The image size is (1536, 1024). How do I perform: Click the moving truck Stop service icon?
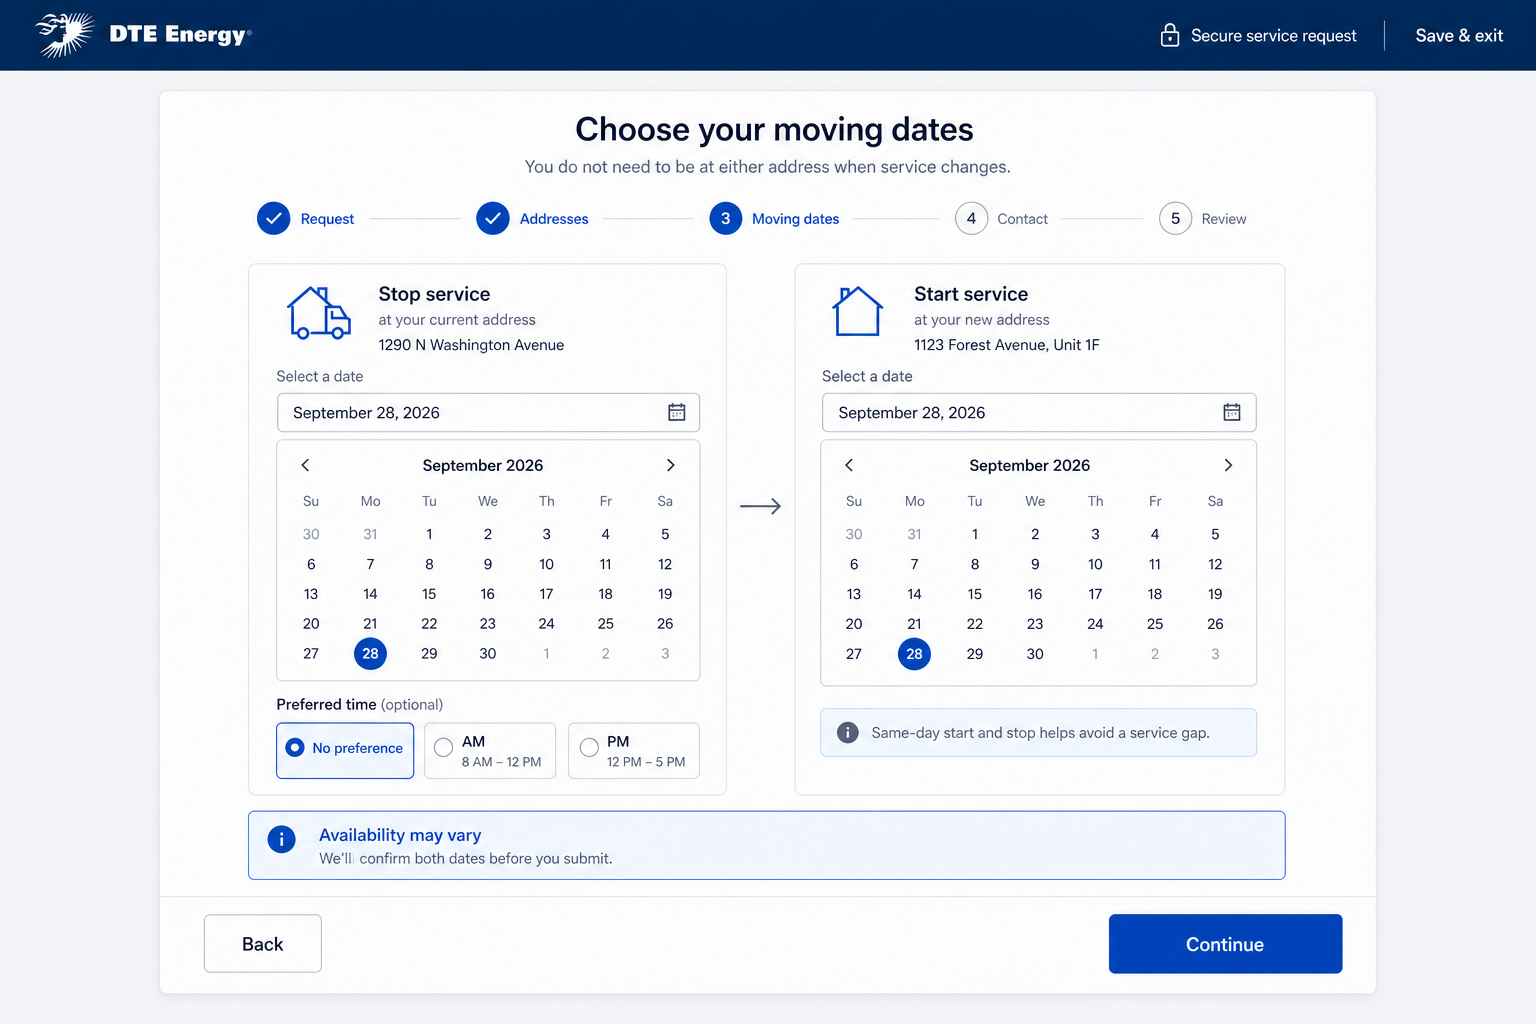319,313
